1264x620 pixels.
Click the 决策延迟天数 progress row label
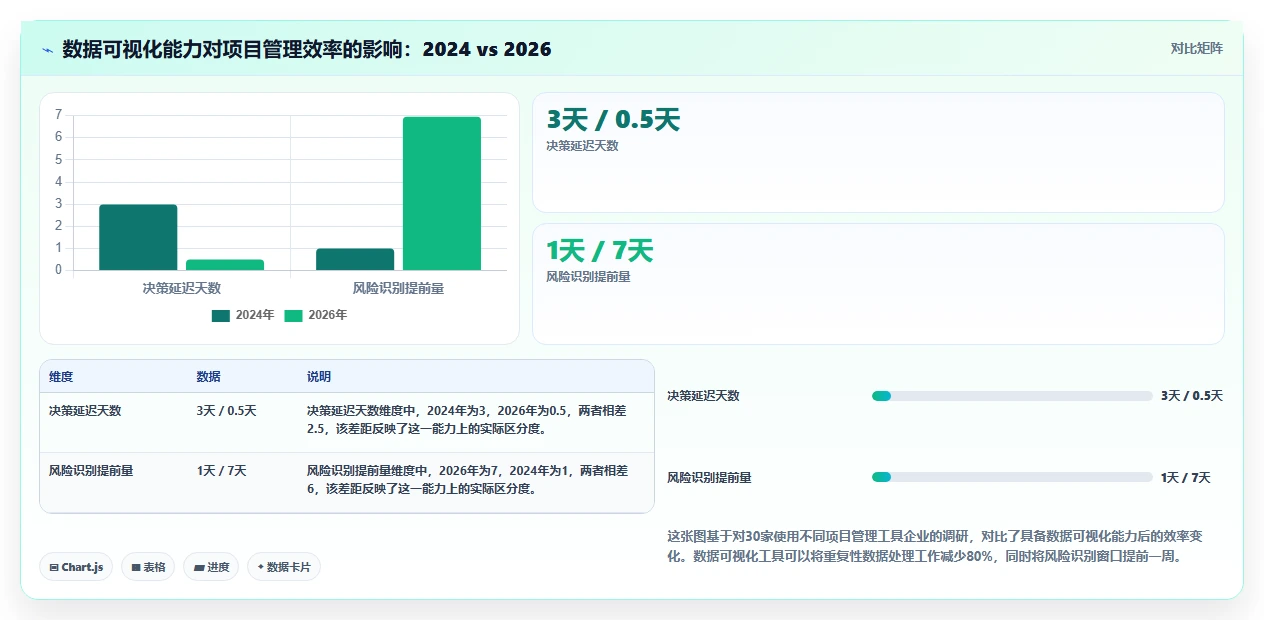[703, 396]
